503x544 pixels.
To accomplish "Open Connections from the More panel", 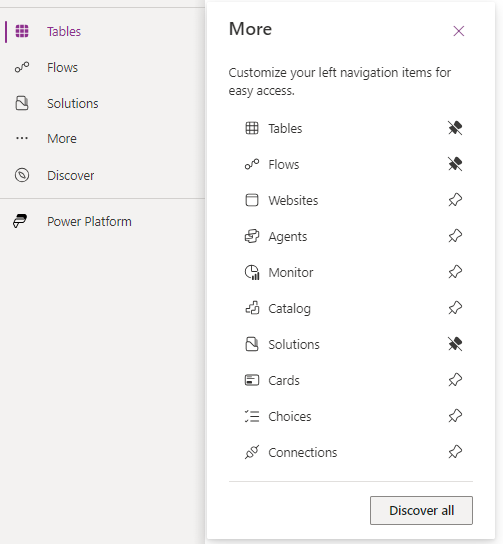I will click(302, 453).
